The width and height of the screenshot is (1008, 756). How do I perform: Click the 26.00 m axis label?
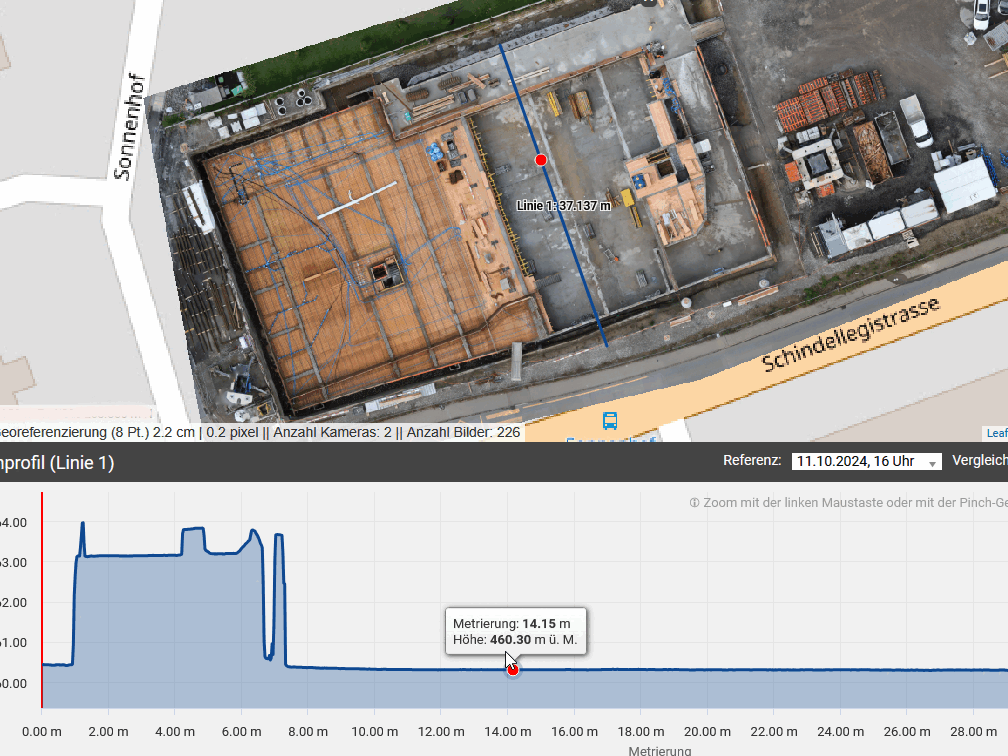908,732
